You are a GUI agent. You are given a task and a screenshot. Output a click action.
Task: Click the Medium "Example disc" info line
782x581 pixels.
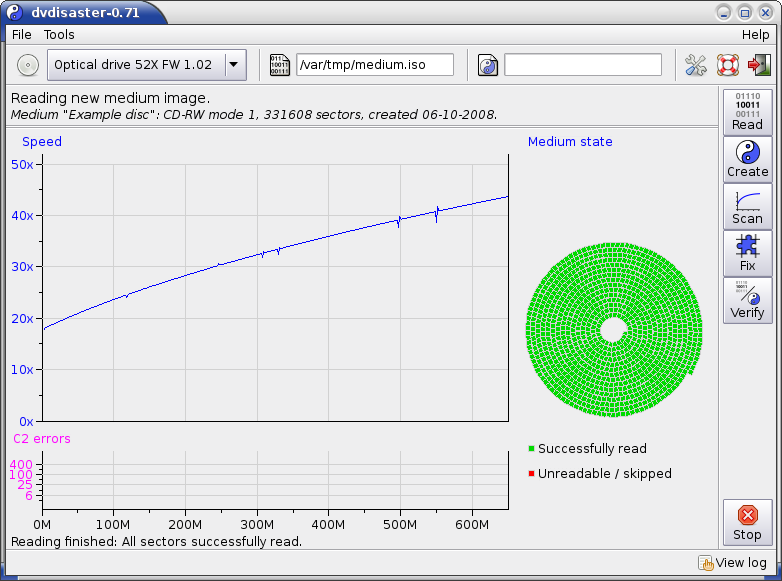(254, 115)
